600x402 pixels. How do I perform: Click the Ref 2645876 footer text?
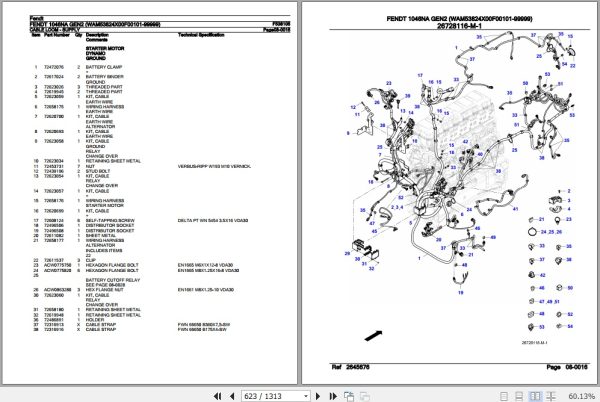tap(351, 367)
